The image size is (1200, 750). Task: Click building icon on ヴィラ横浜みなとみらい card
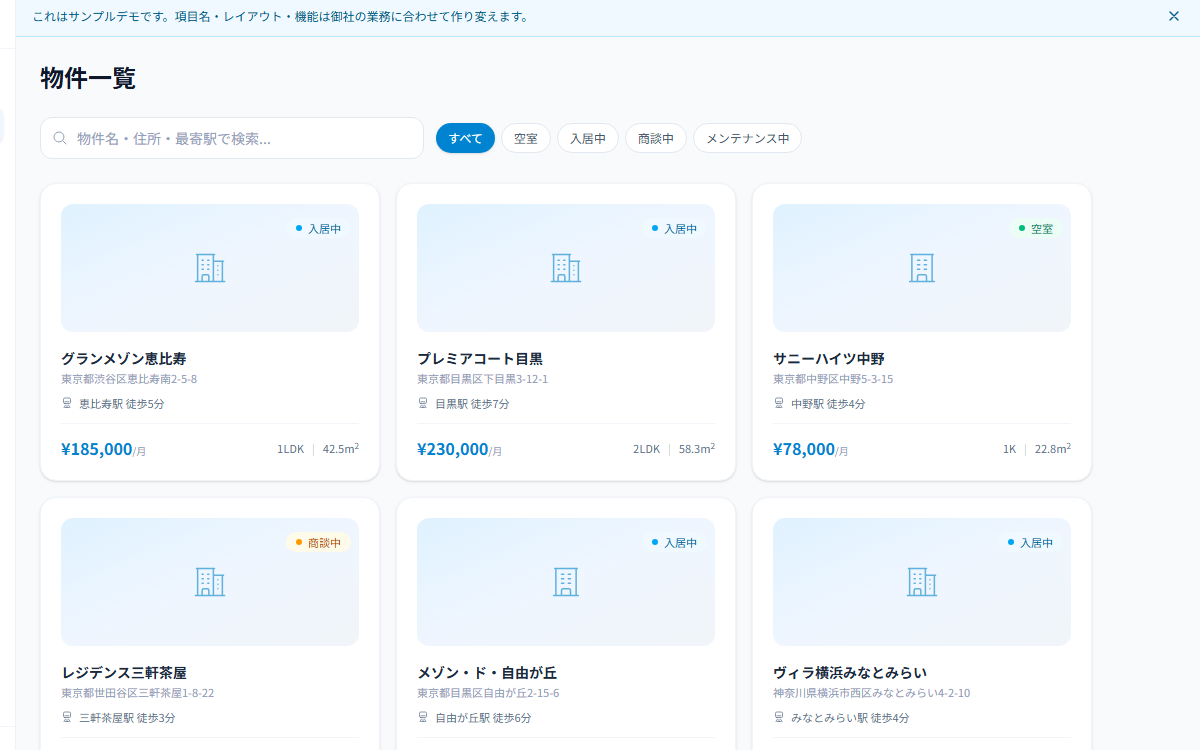(x=922, y=582)
